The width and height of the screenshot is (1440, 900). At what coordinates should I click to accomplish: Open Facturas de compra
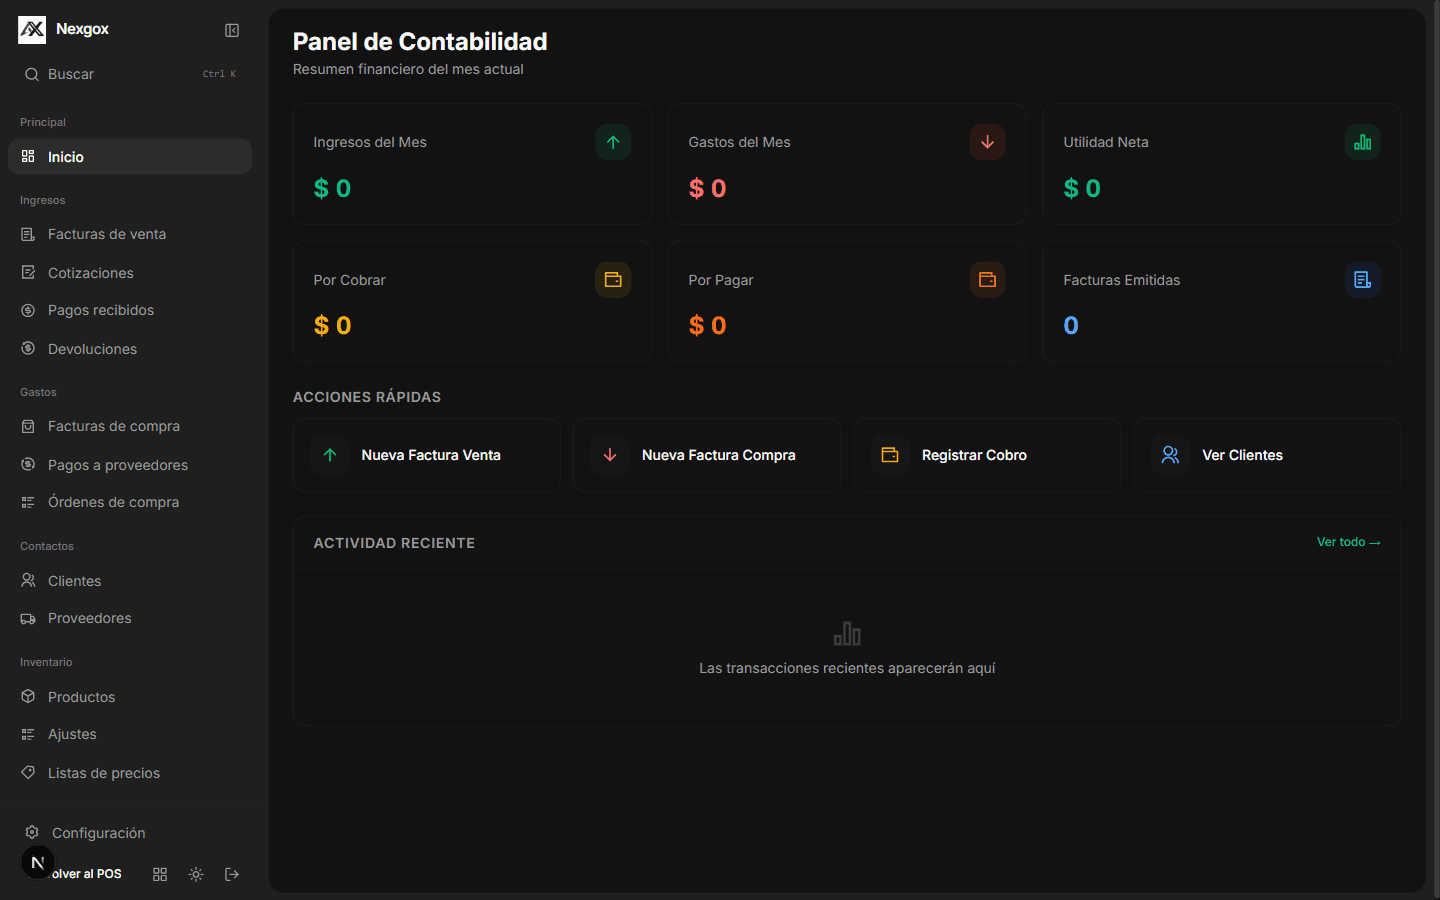pyautogui.click(x=130, y=426)
